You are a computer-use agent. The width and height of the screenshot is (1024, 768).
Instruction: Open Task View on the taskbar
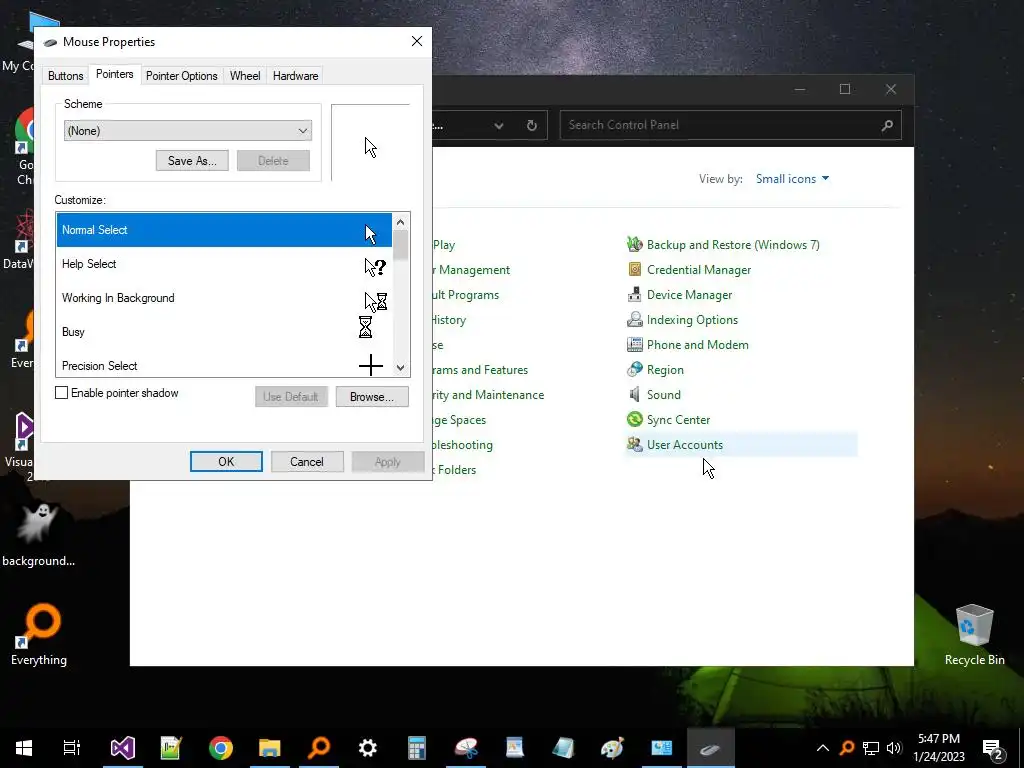[x=72, y=748]
